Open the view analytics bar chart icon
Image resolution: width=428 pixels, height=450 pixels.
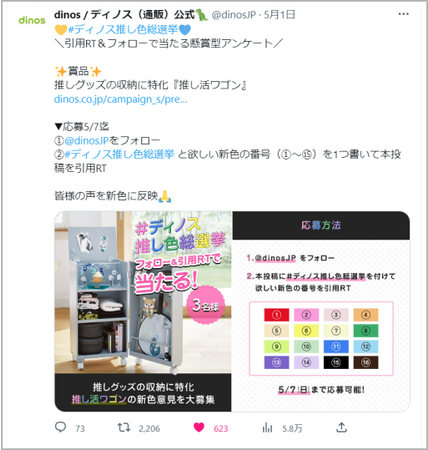click(267, 428)
